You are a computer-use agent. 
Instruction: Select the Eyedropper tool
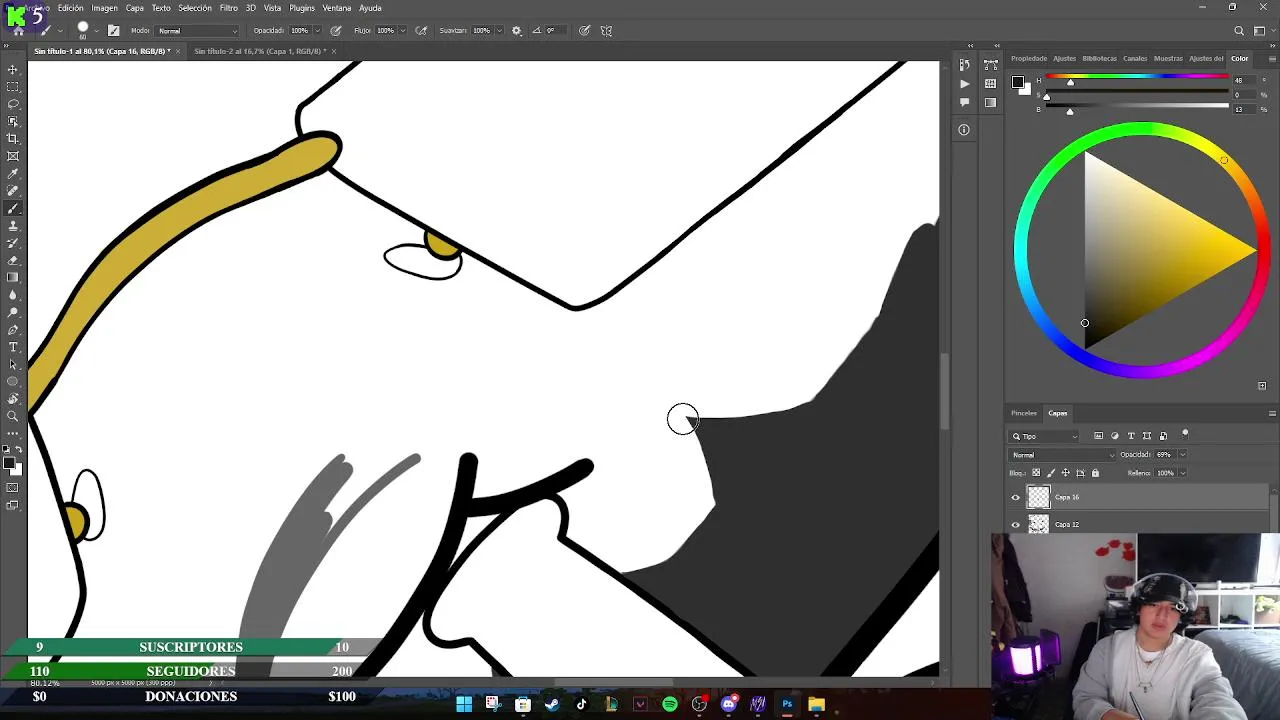click(x=13, y=174)
